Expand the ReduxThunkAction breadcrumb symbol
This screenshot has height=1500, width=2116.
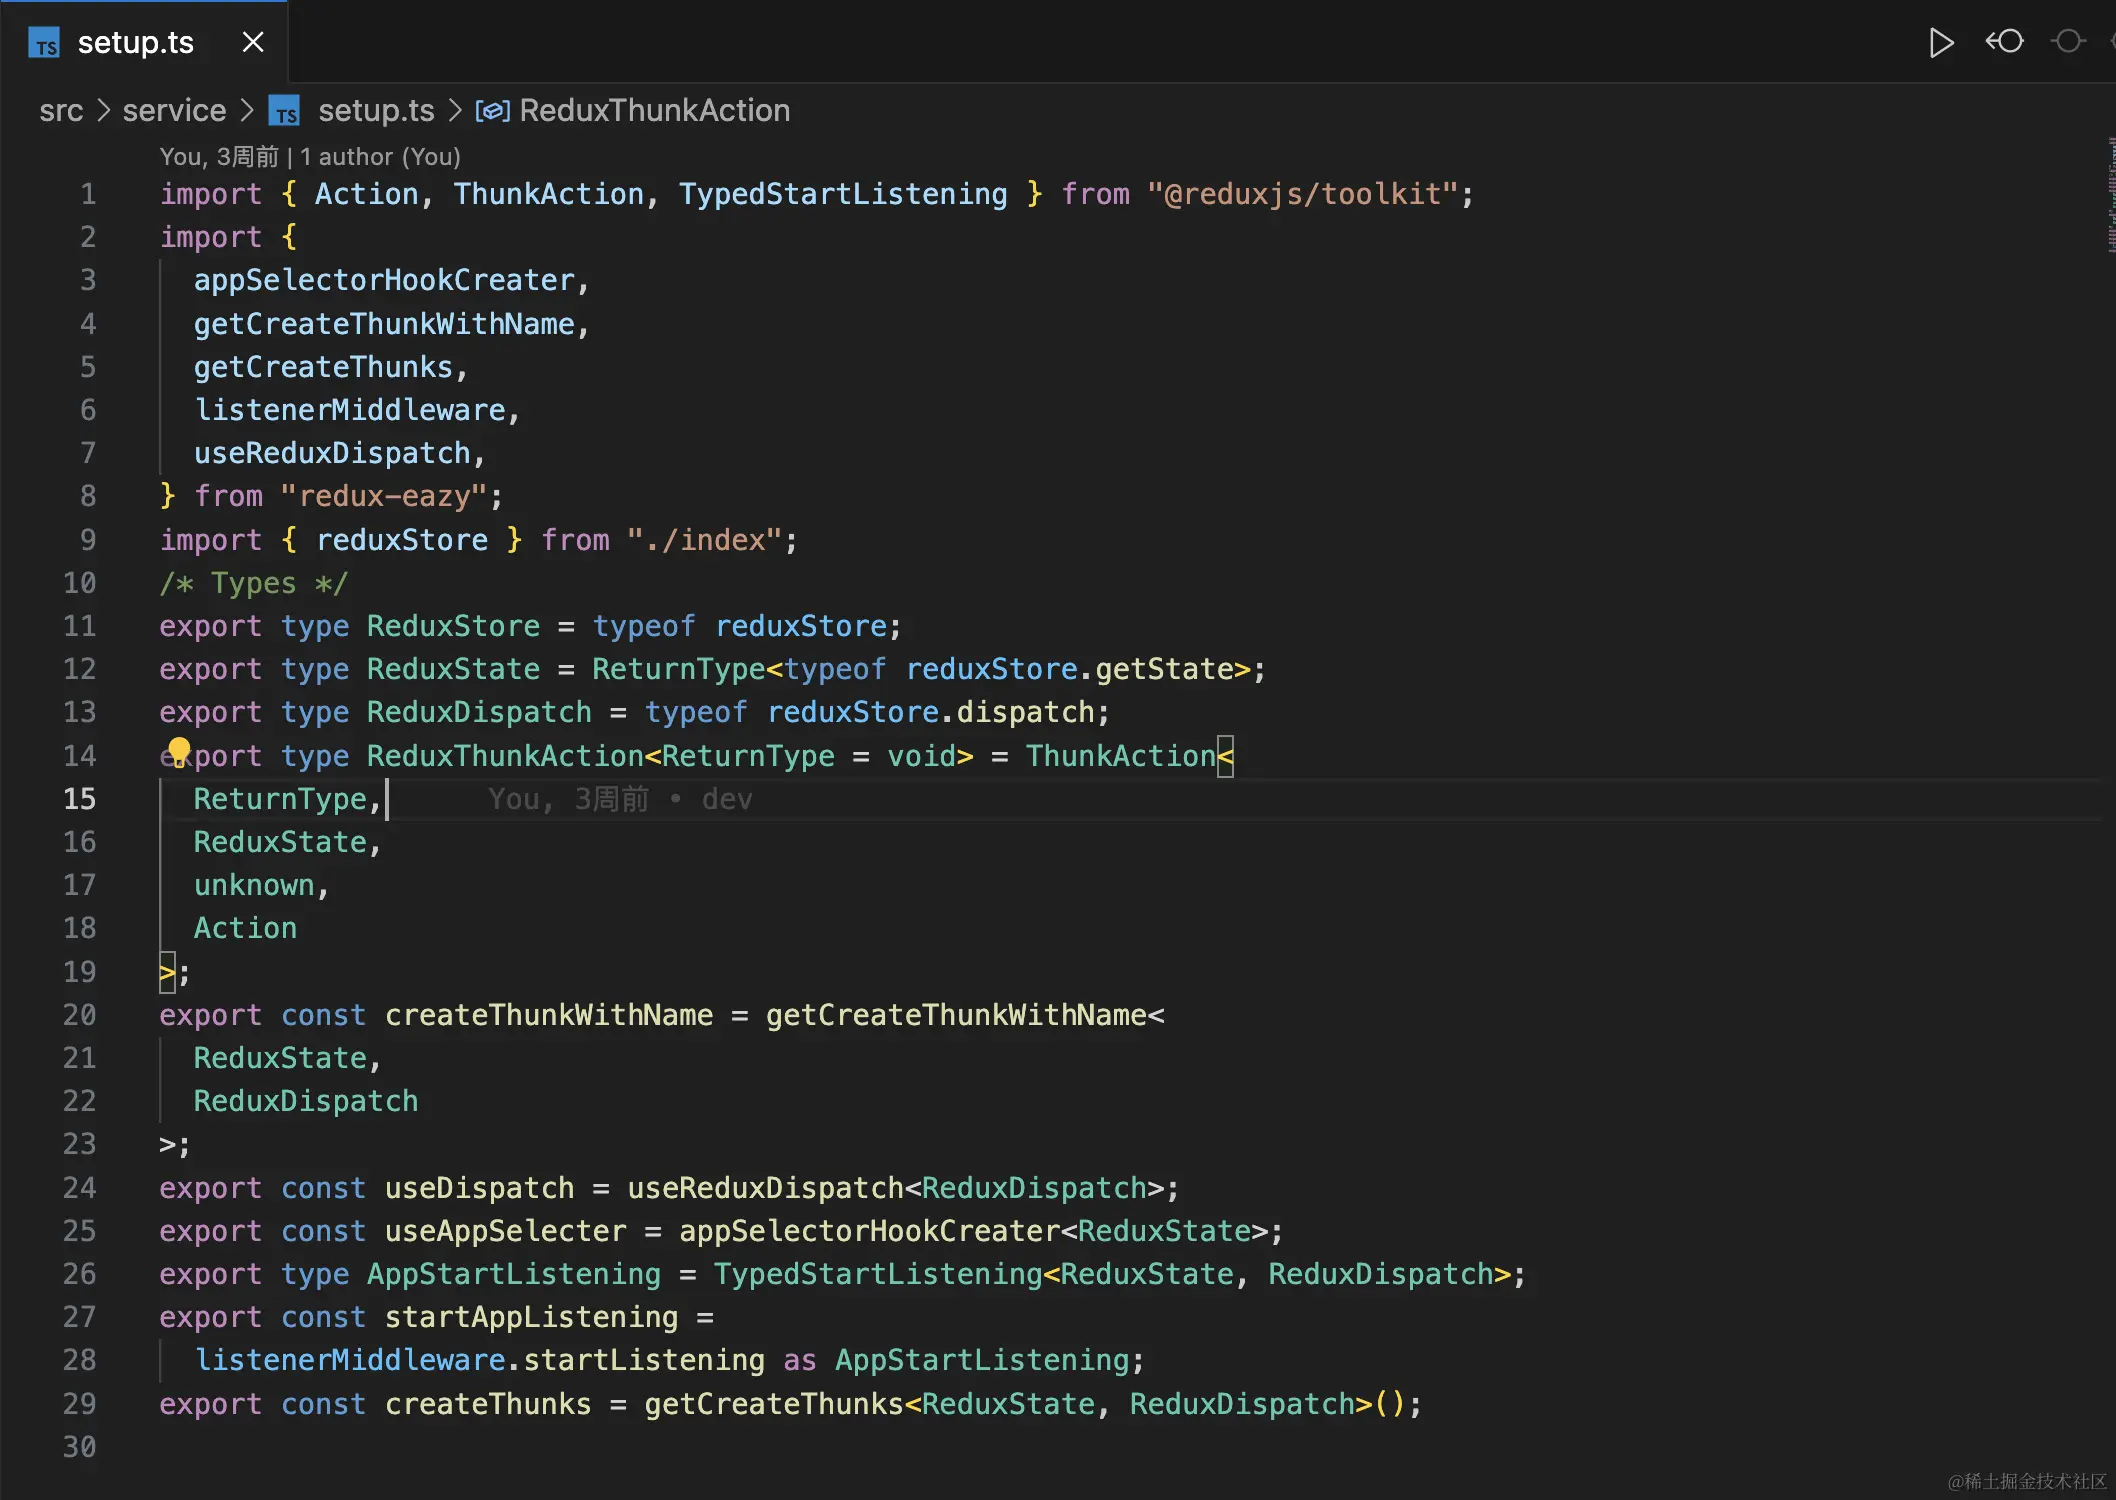click(654, 111)
